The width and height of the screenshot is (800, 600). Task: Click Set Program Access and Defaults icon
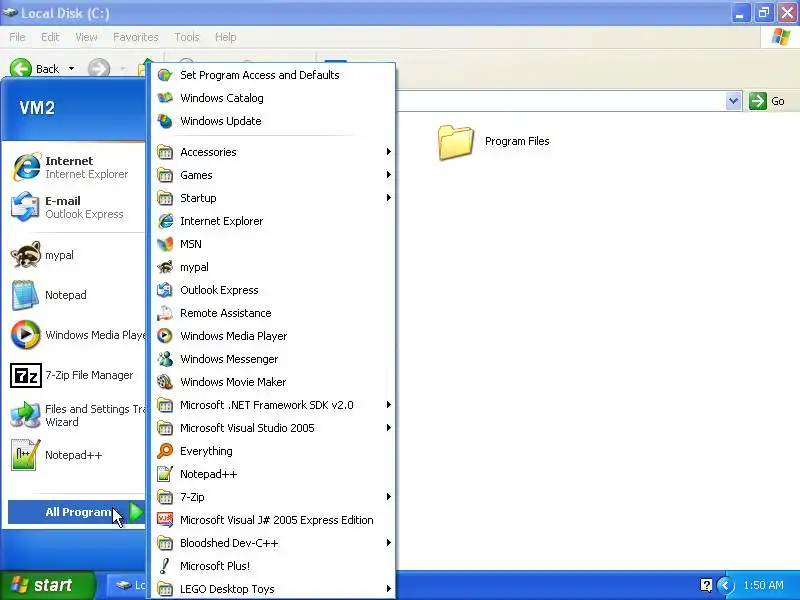165,75
